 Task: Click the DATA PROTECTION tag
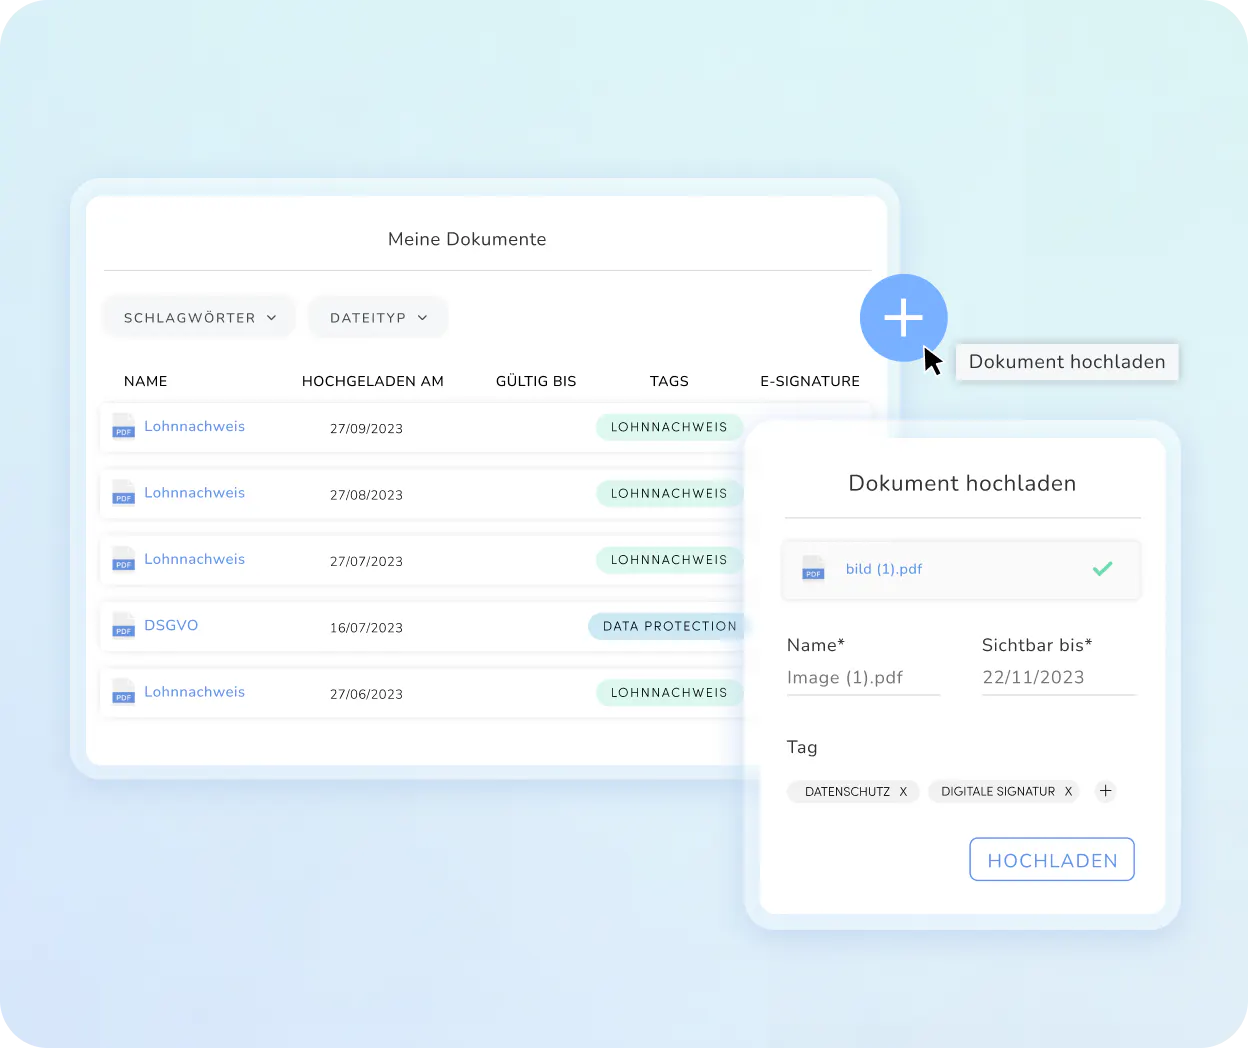(x=669, y=626)
